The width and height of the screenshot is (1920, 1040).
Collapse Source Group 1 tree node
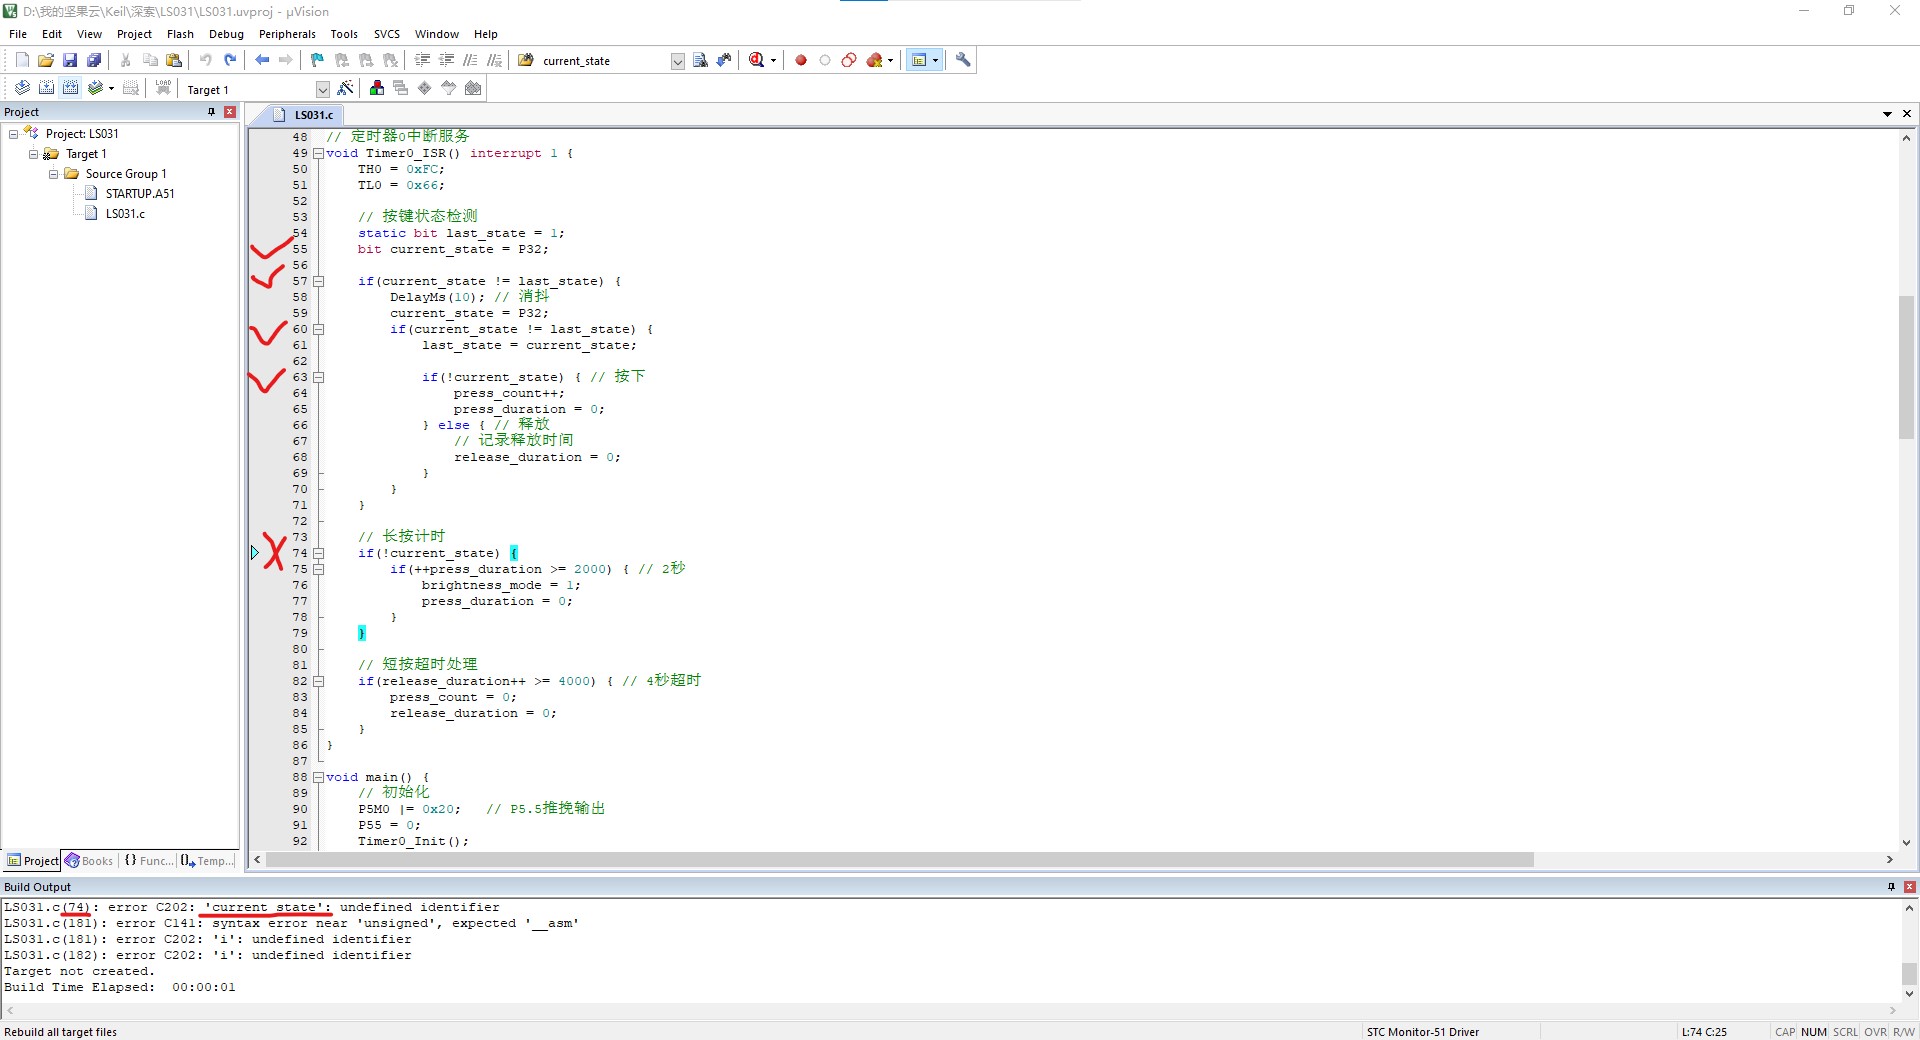pos(54,174)
